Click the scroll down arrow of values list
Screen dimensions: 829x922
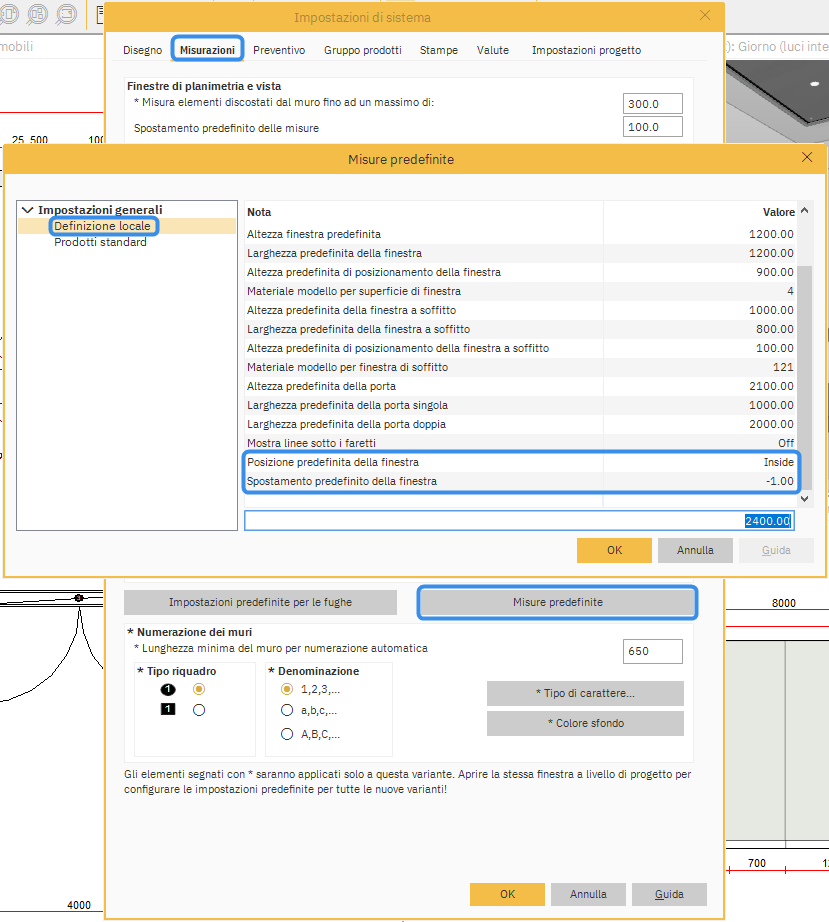pyautogui.click(x=806, y=498)
